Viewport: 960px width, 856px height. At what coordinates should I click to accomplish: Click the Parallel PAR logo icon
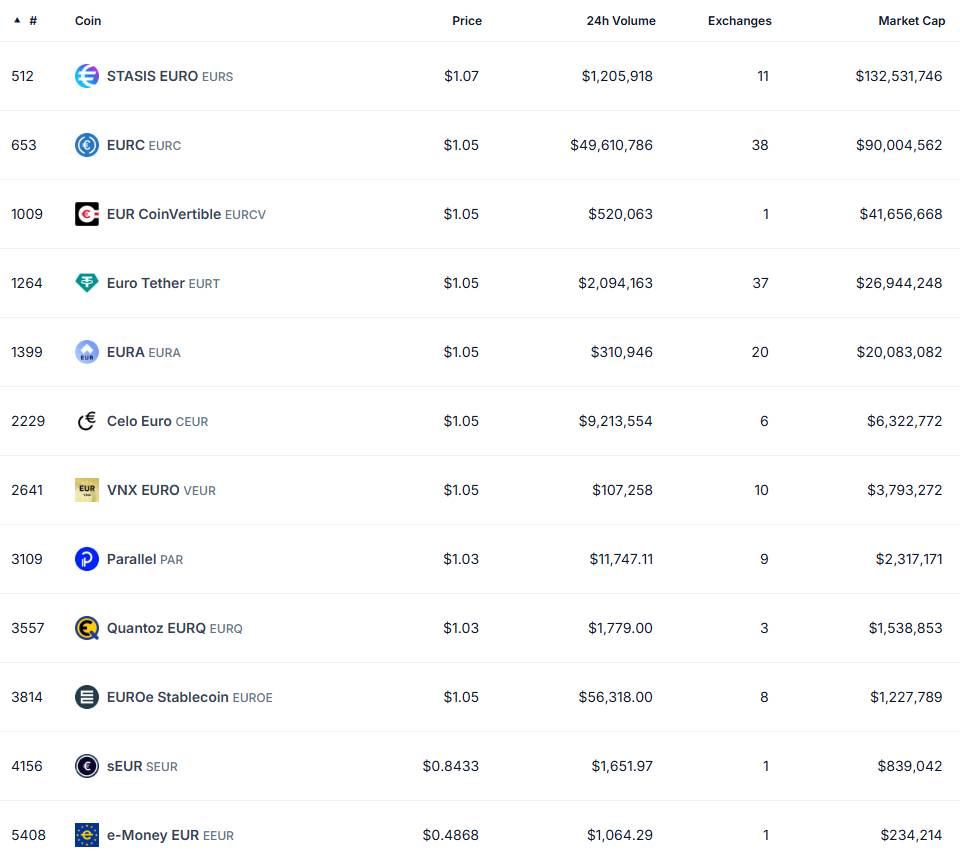tap(86, 559)
